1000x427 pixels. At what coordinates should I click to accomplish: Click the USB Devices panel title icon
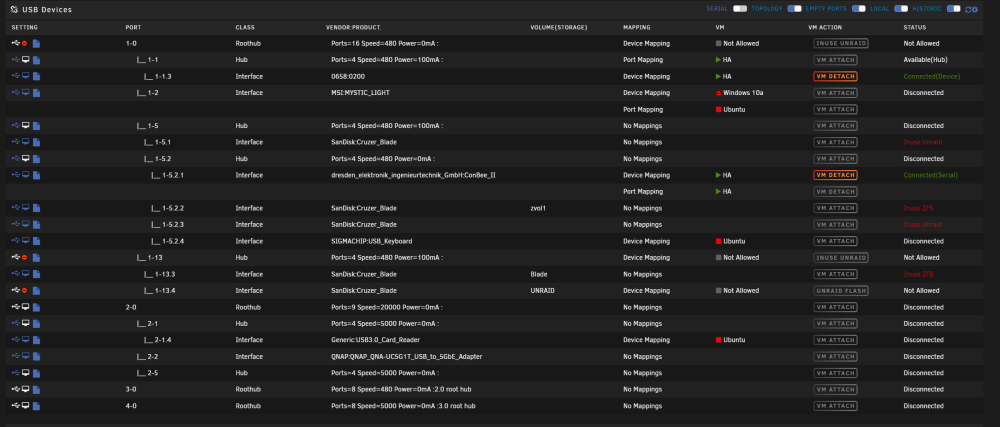(x=14, y=10)
